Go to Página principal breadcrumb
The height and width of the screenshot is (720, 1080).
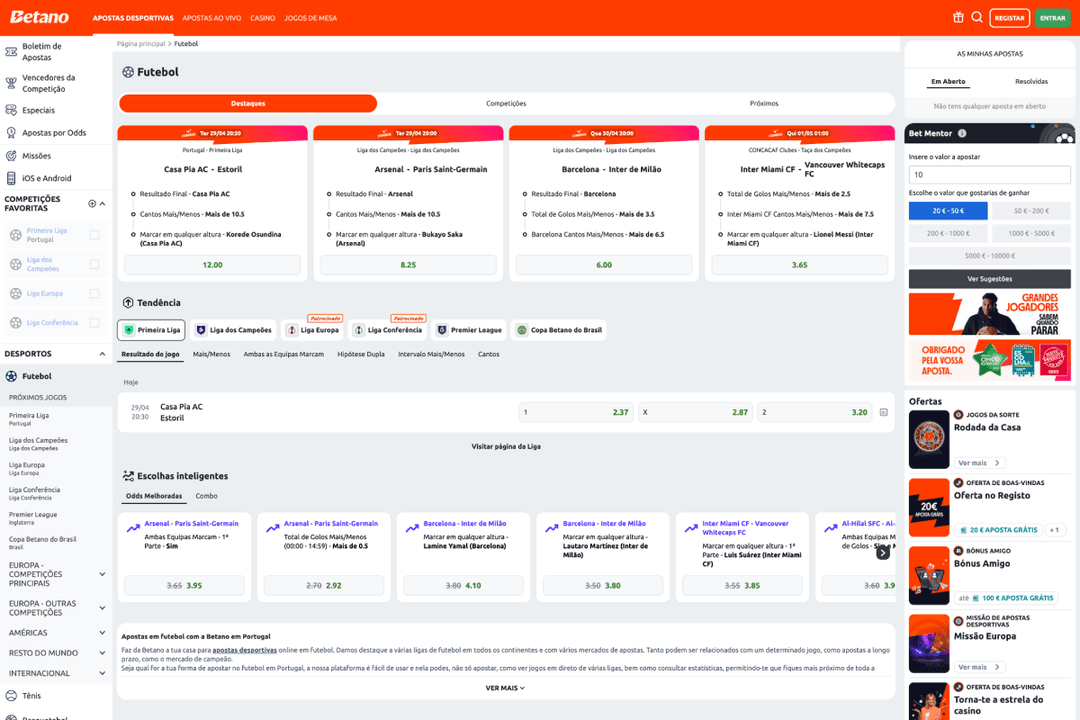click(x=141, y=43)
